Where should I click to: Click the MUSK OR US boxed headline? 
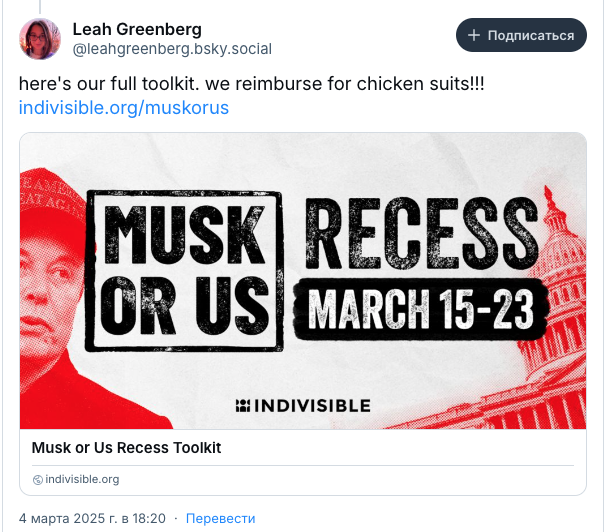coord(184,271)
